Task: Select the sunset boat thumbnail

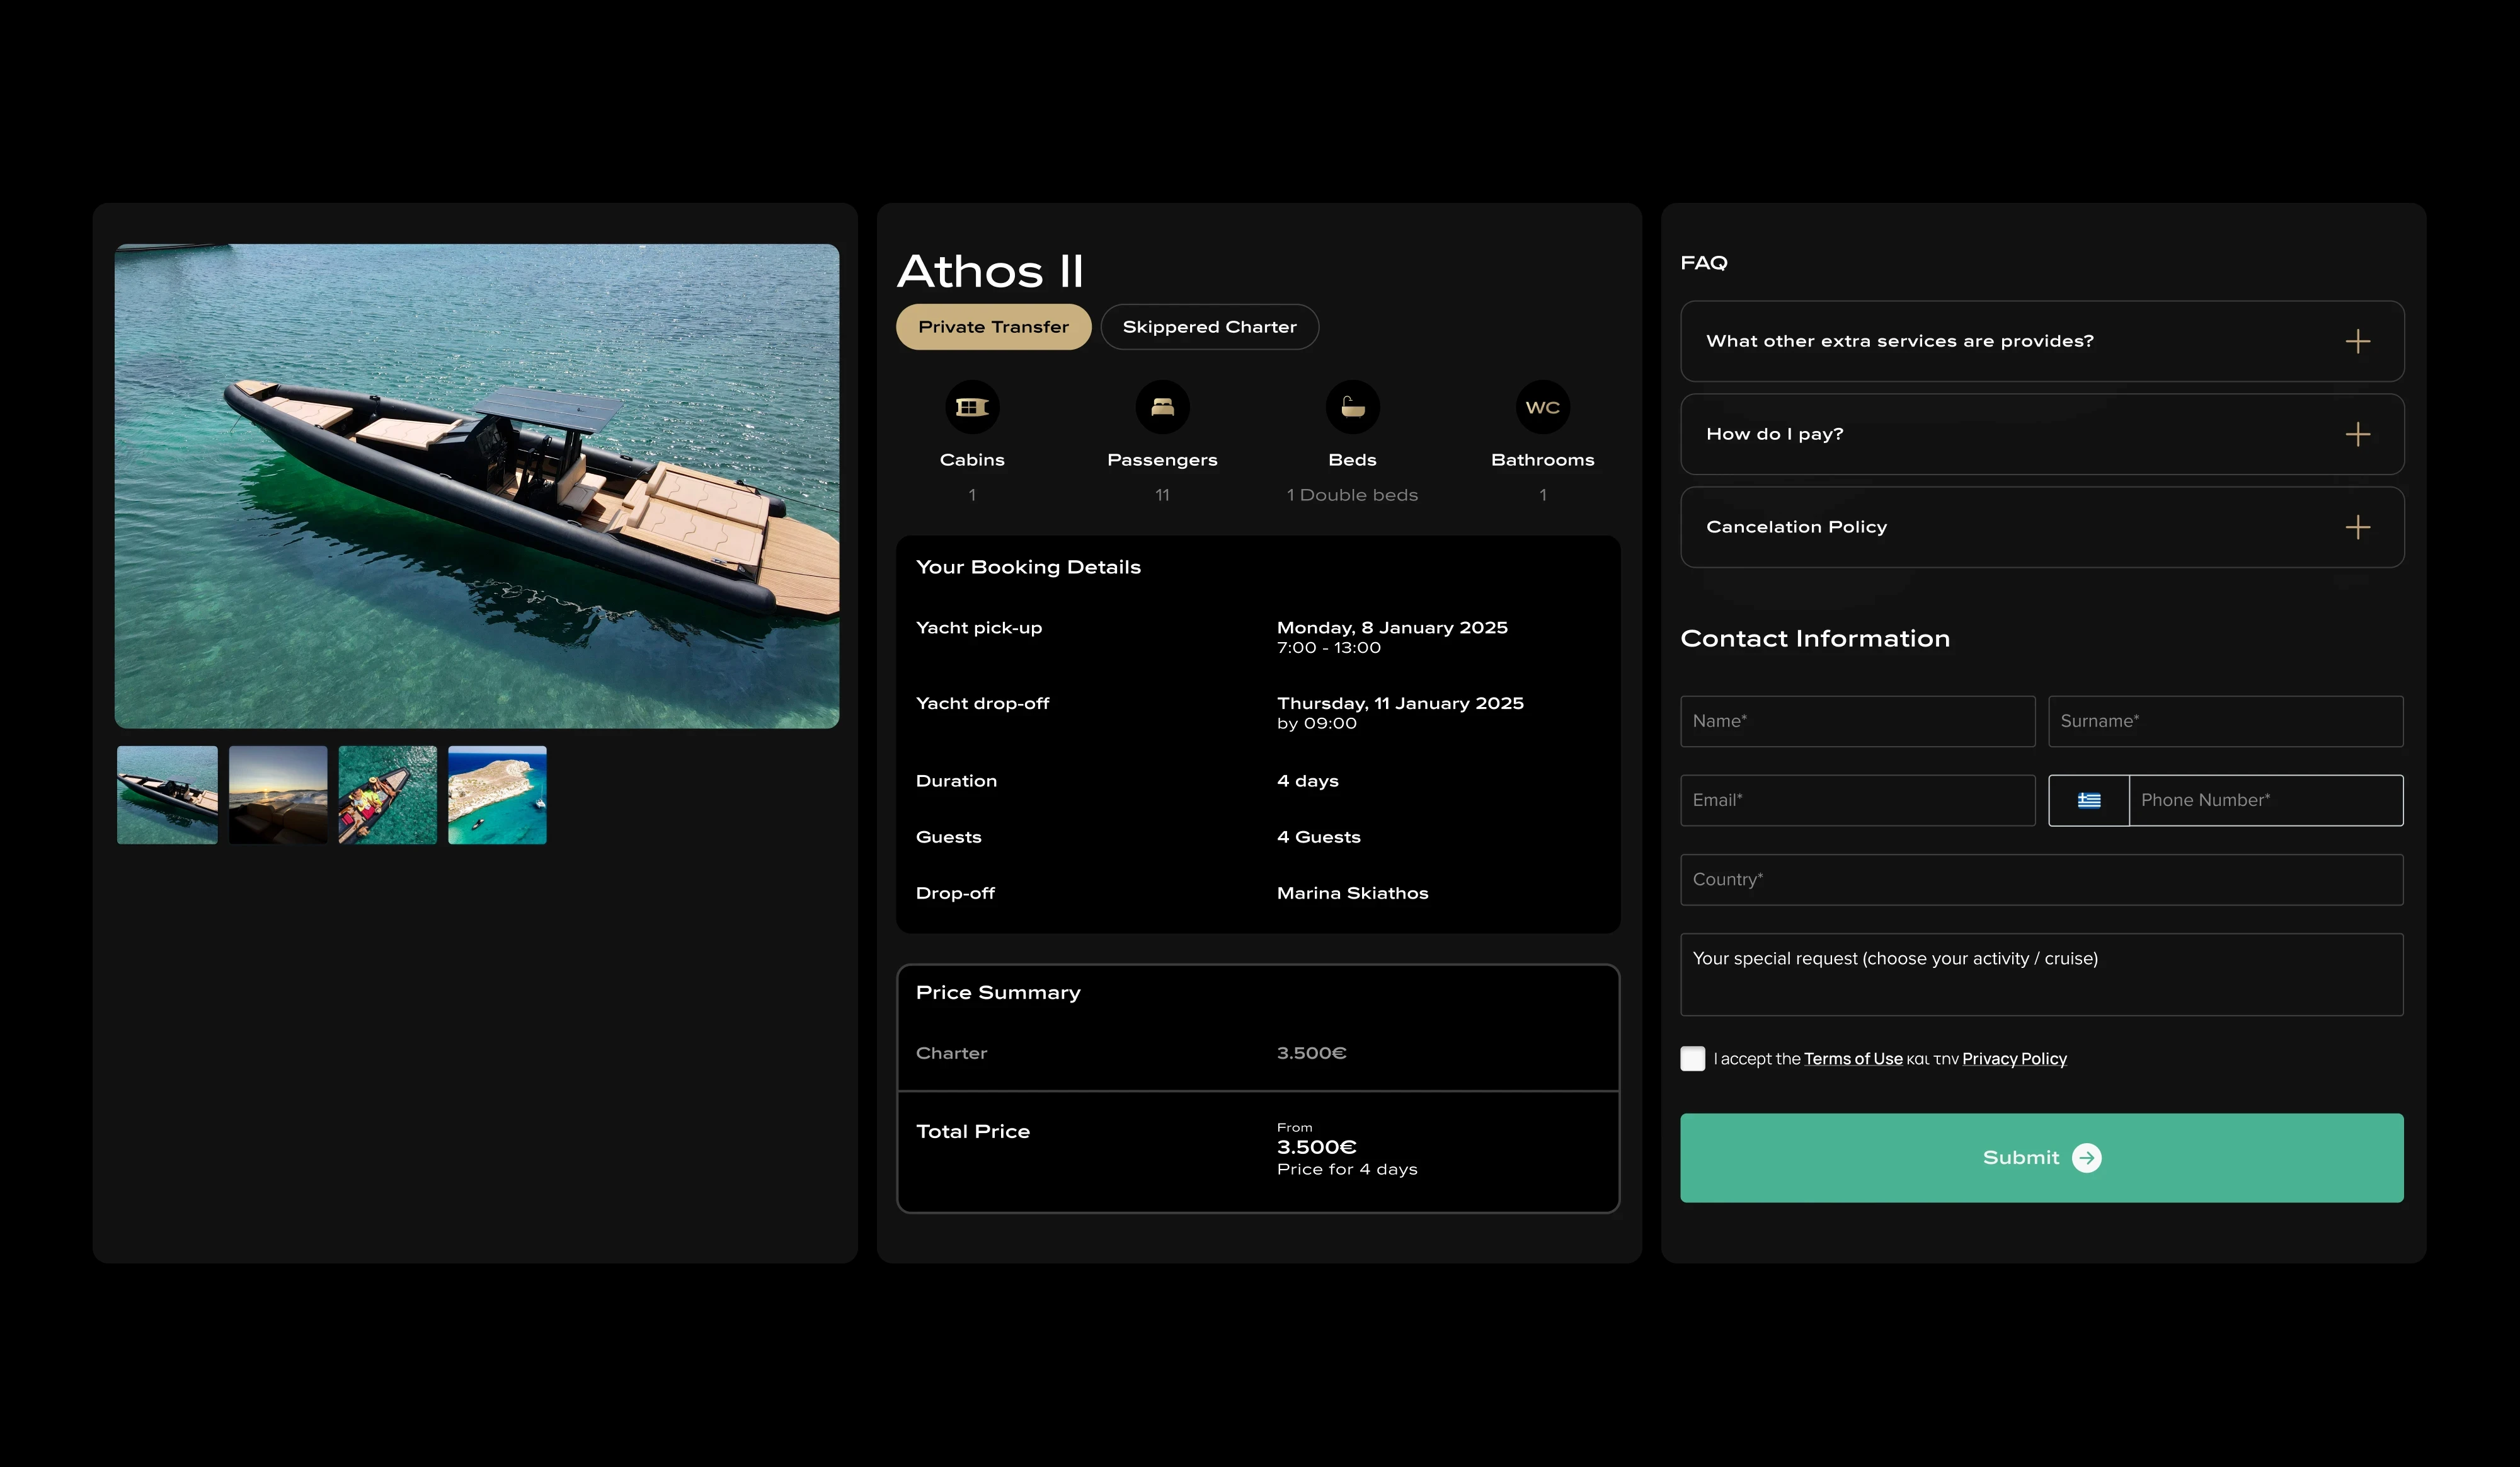Action: point(278,795)
